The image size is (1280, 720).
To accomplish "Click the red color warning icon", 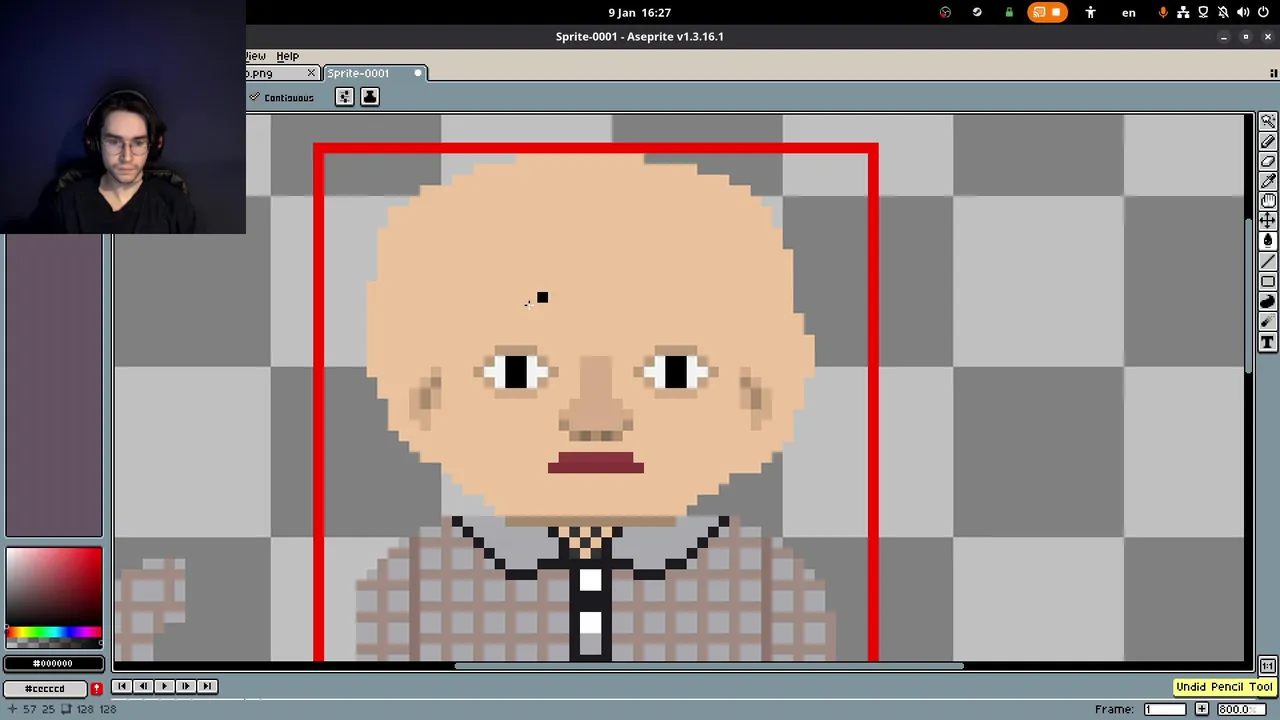I will pos(96,688).
